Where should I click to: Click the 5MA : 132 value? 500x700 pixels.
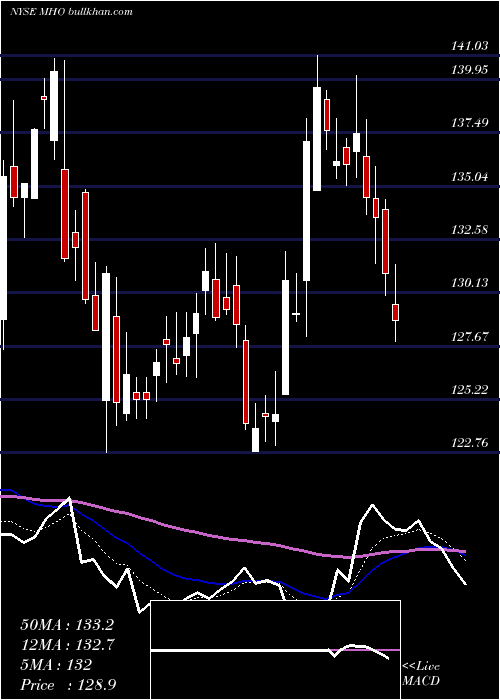pos(56,665)
